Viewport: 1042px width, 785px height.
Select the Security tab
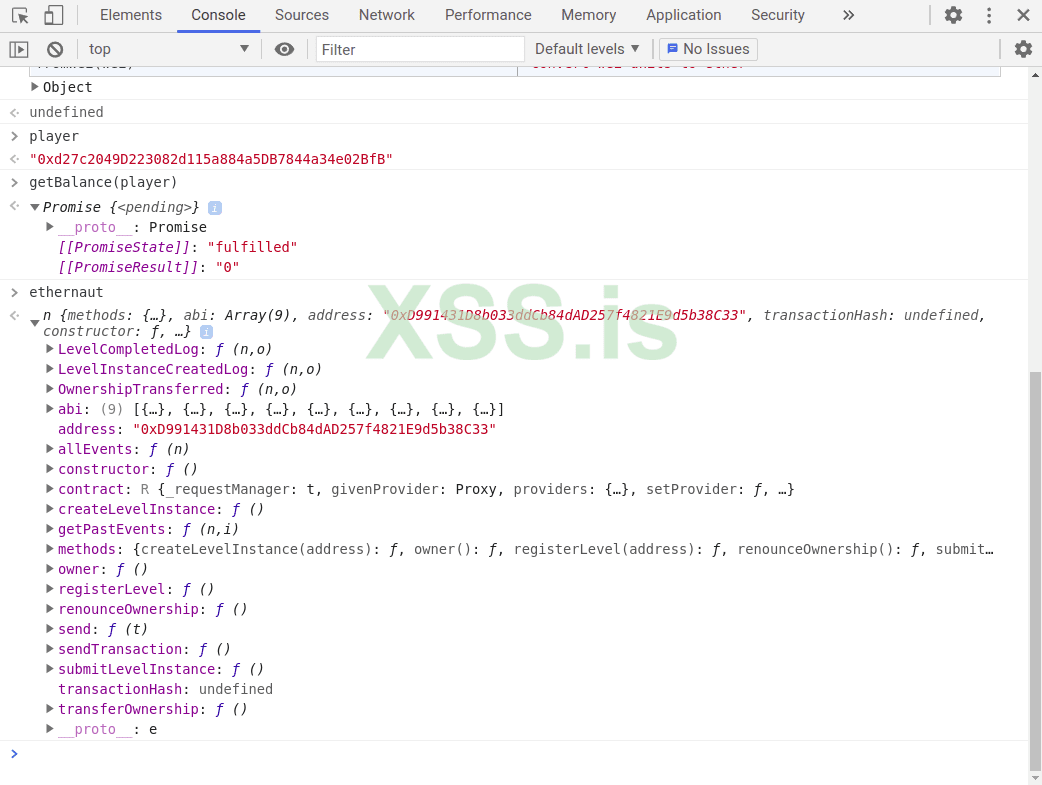778,15
